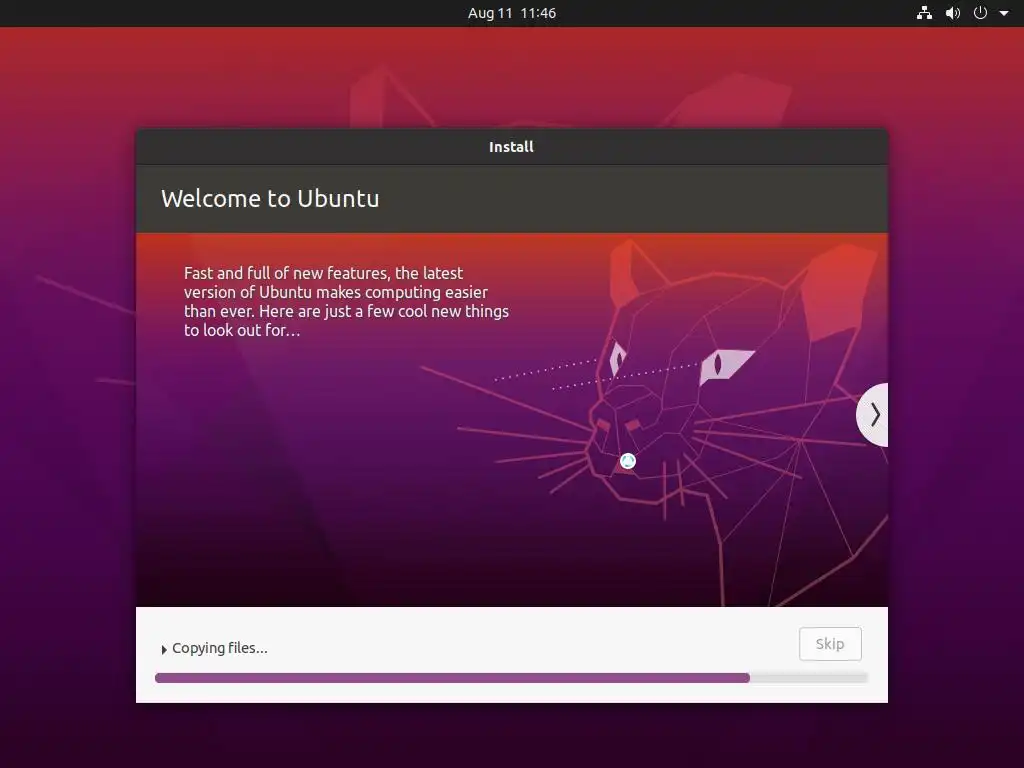Image resolution: width=1024 pixels, height=768 pixels.
Task: Click the Install window title bar
Action: pyautogui.click(x=511, y=147)
